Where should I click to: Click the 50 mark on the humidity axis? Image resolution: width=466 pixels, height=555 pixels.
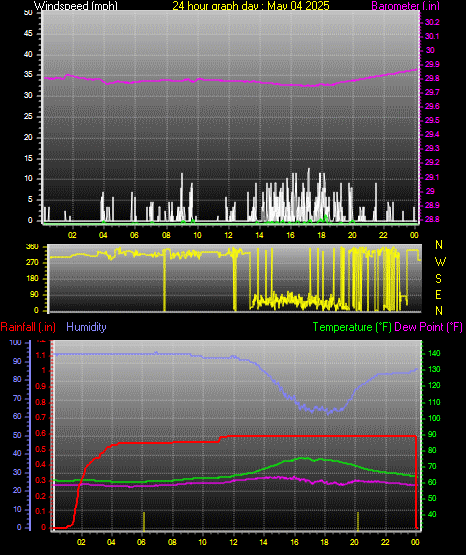click(17, 435)
